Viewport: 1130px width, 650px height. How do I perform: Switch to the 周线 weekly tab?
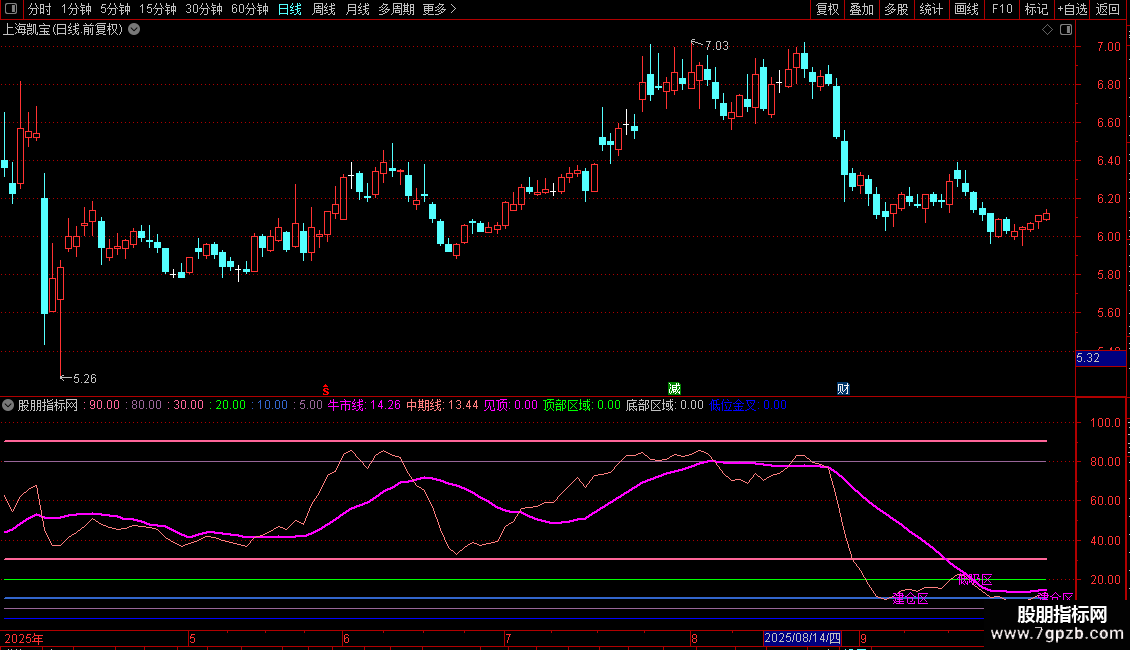[x=324, y=10]
